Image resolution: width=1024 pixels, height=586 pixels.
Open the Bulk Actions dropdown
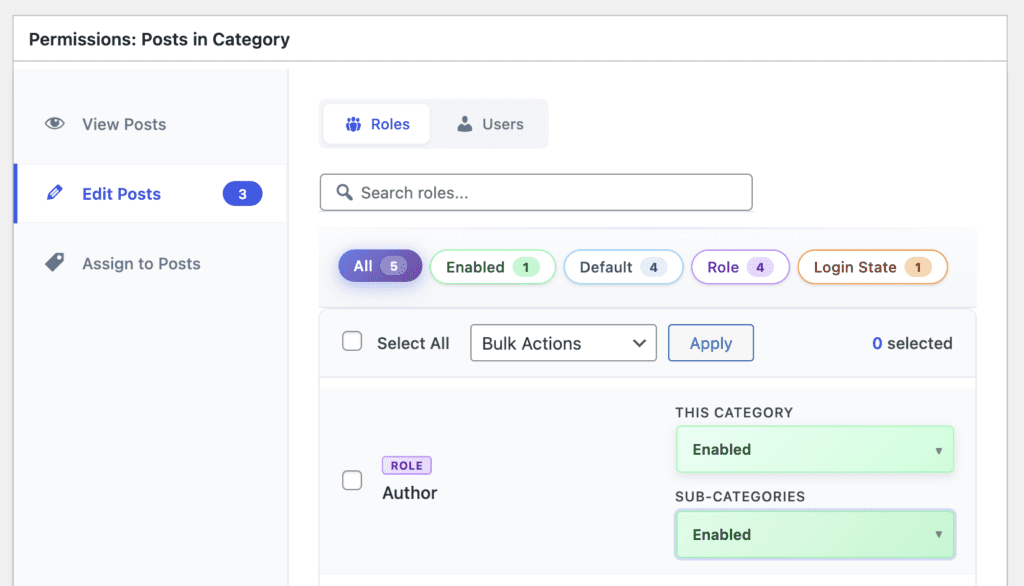563,343
